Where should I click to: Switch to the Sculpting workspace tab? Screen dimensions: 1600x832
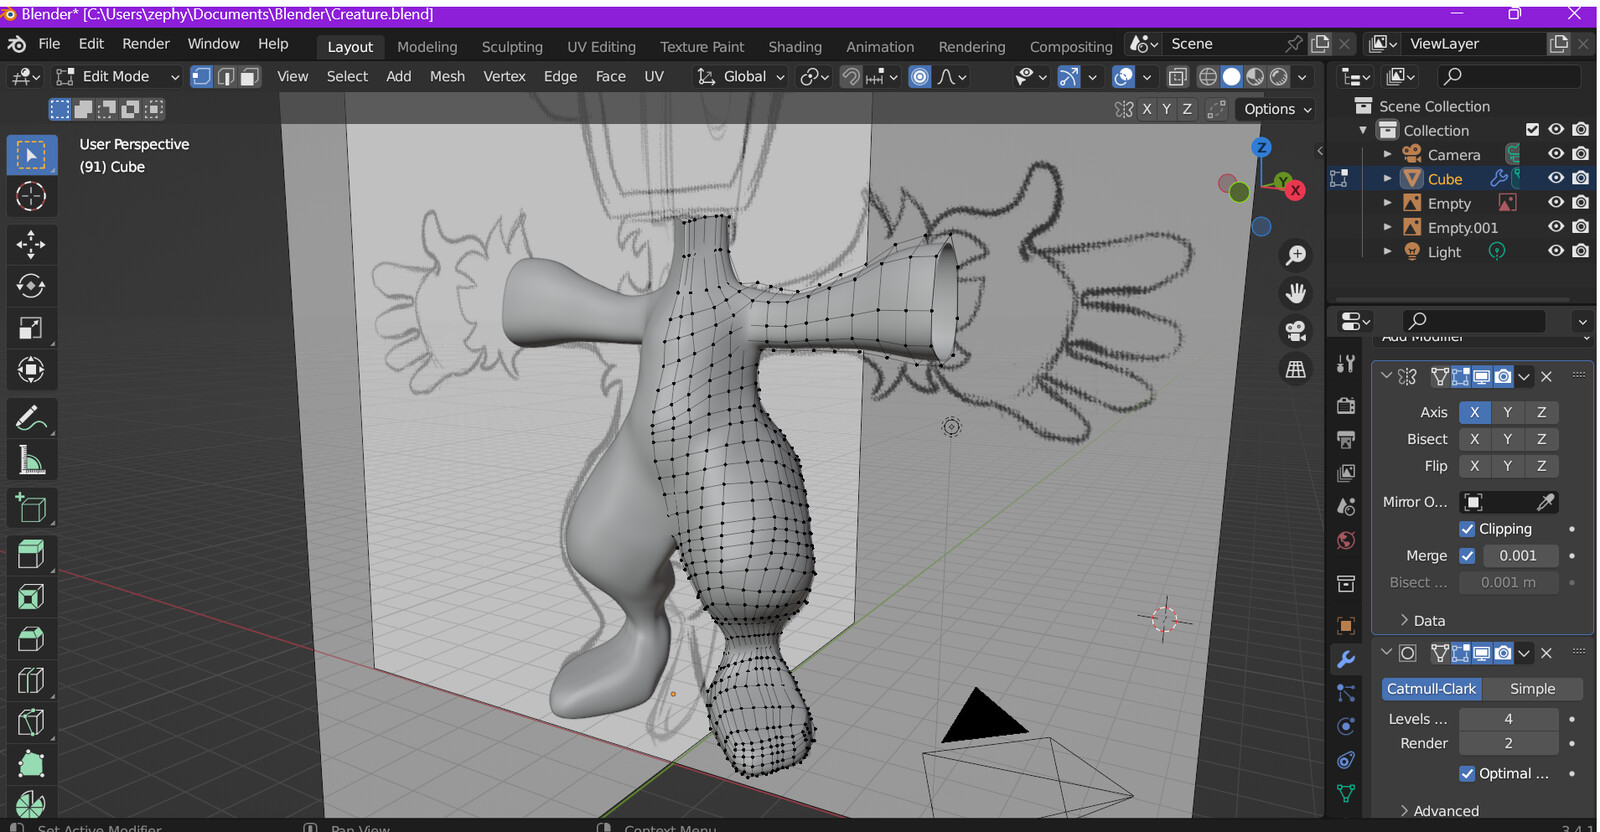click(x=512, y=47)
